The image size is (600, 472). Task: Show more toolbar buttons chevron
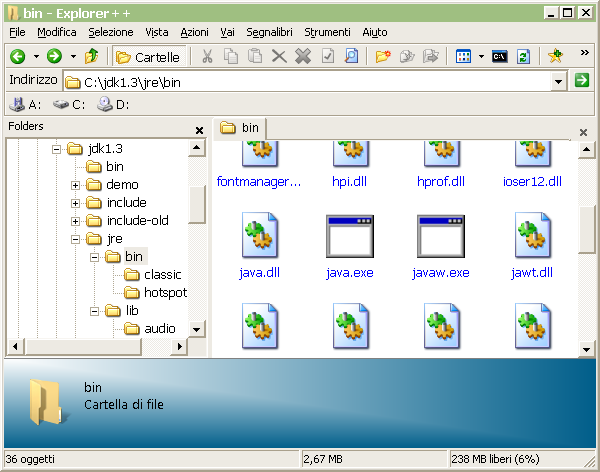[x=584, y=52]
